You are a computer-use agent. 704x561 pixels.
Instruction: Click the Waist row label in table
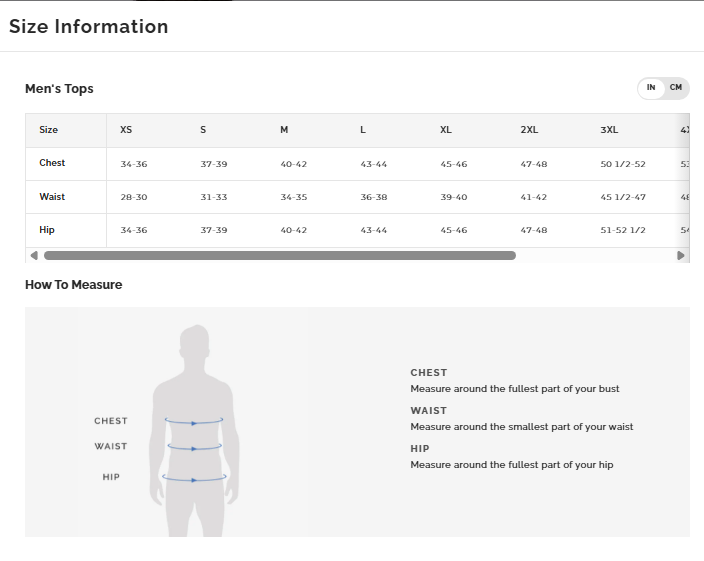point(52,197)
